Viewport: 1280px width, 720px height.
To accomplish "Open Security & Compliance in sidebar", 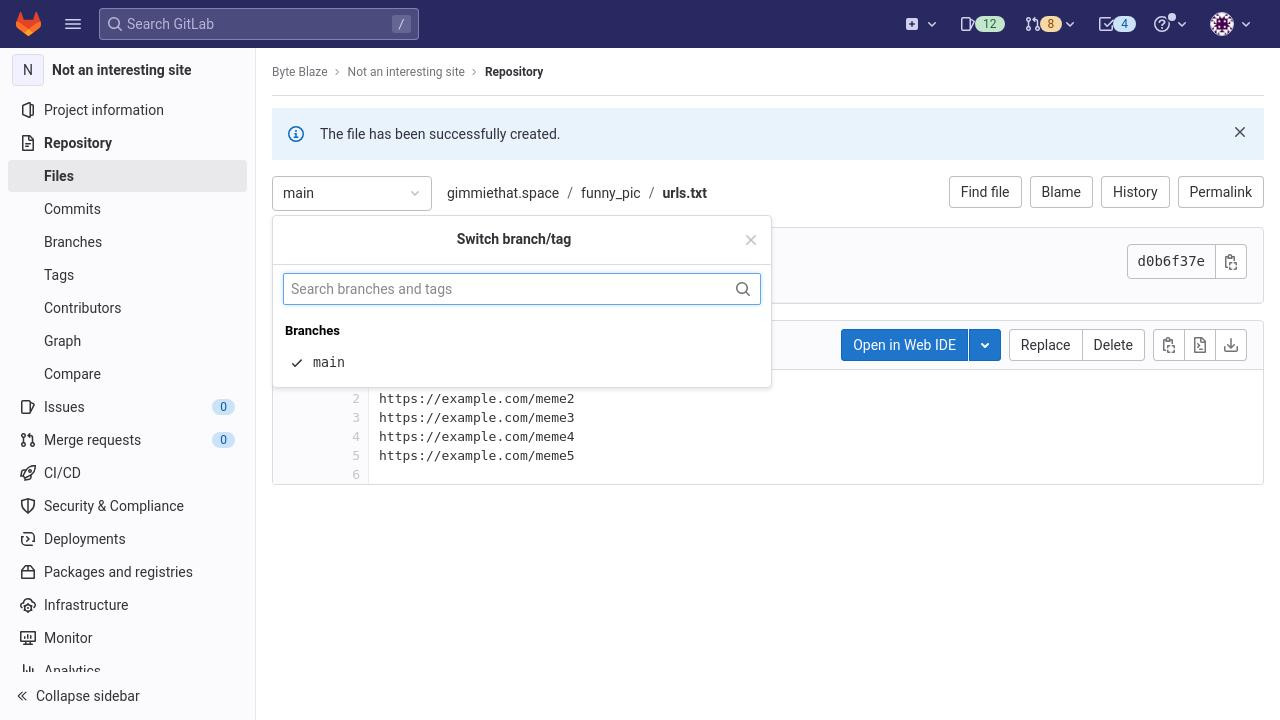I will (x=127, y=506).
